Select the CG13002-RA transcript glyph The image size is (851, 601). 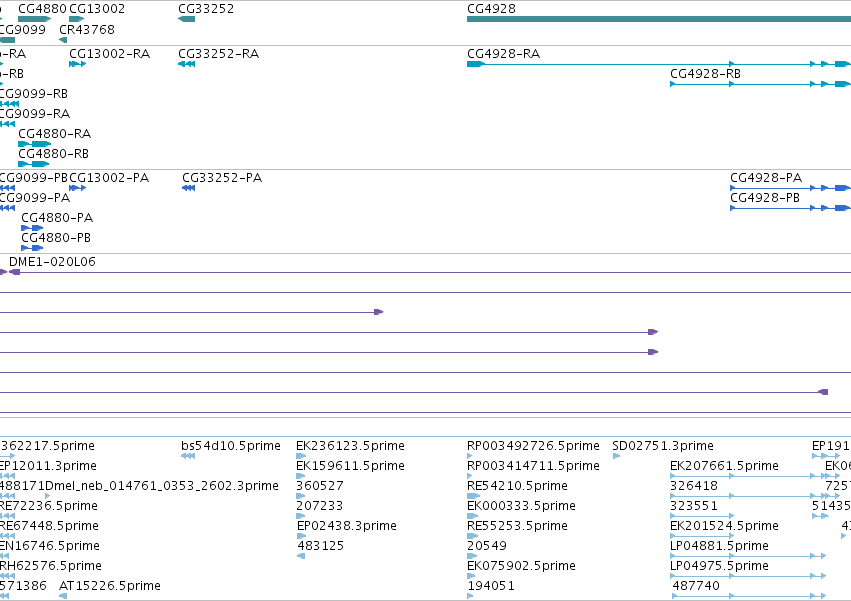[77, 64]
